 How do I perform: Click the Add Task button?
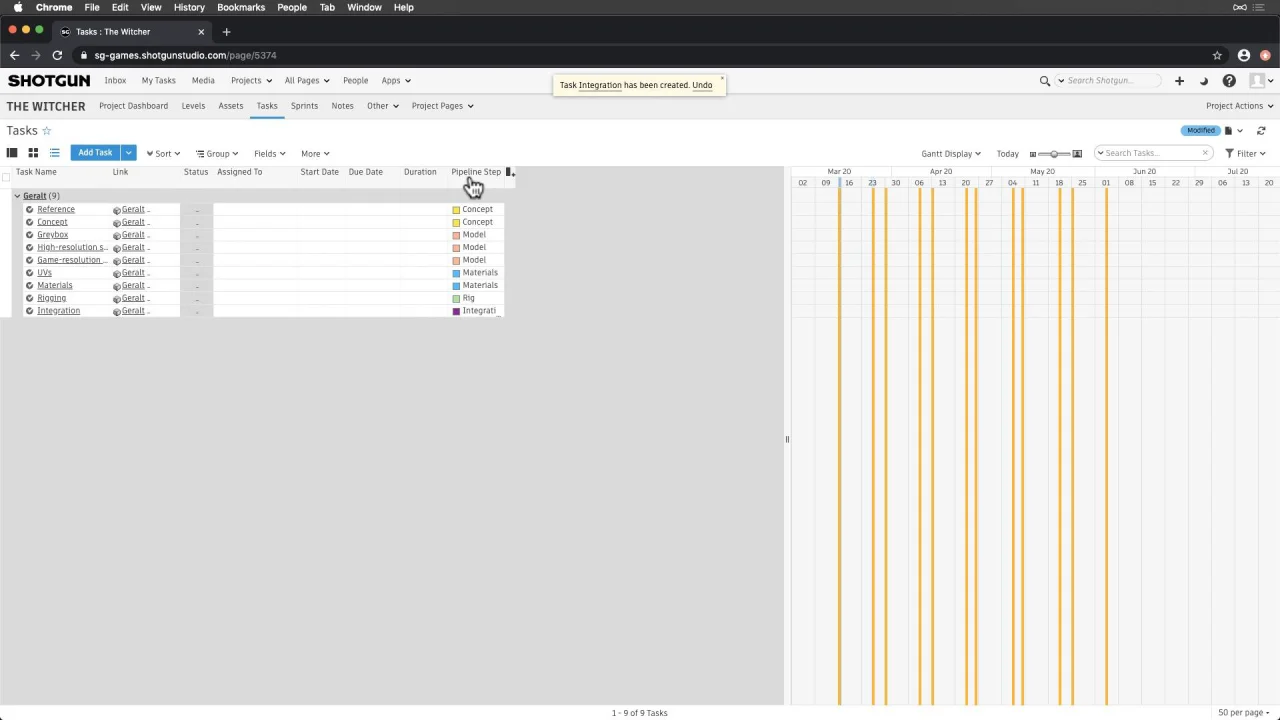(95, 153)
